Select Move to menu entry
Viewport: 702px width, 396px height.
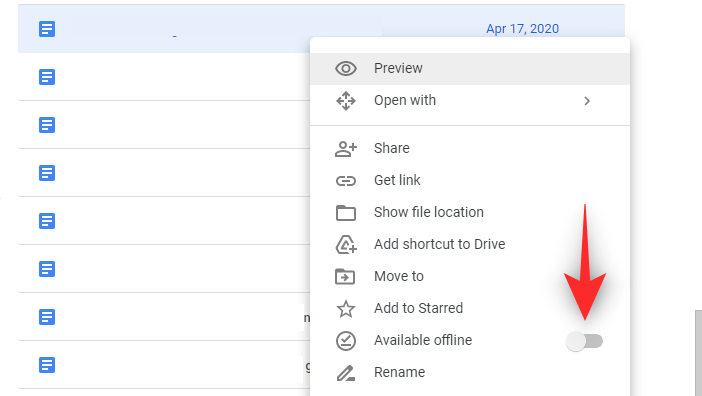coord(470,277)
